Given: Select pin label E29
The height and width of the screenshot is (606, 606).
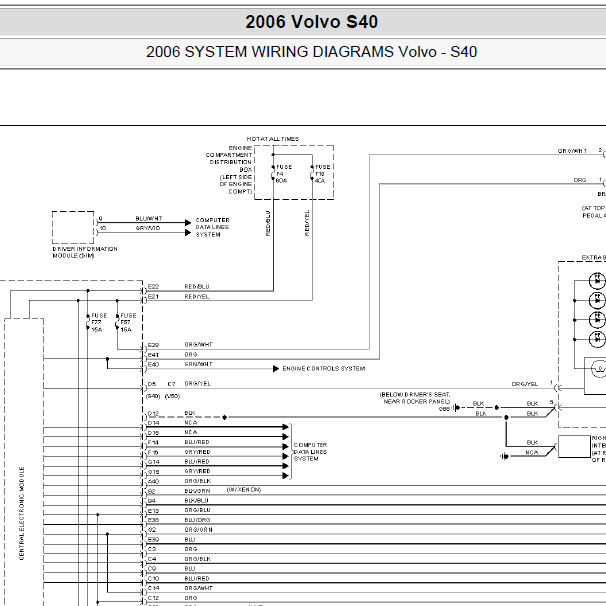Looking at the screenshot, I should pyautogui.click(x=153, y=345).
